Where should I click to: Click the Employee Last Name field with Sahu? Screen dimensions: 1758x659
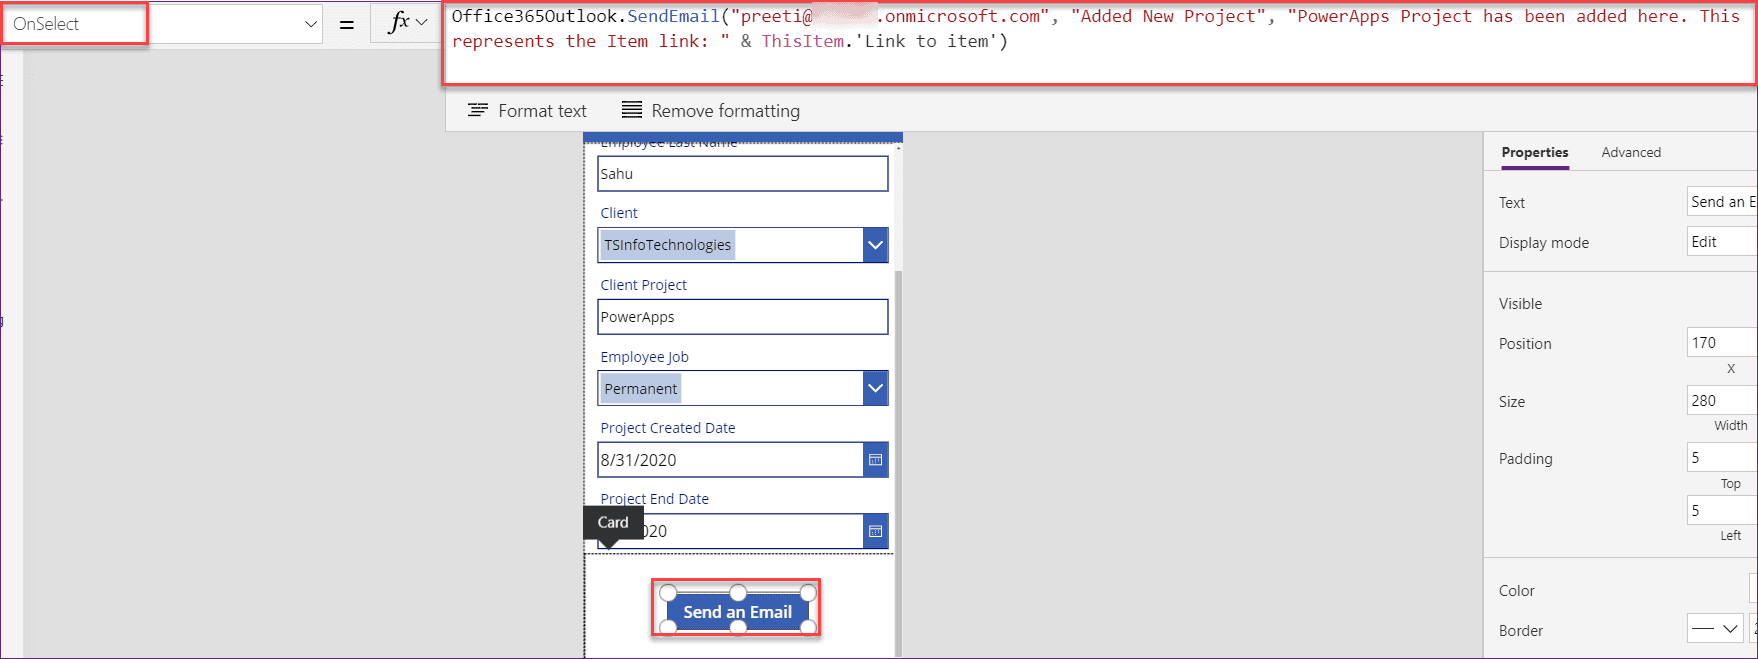[x=741, y=174]
